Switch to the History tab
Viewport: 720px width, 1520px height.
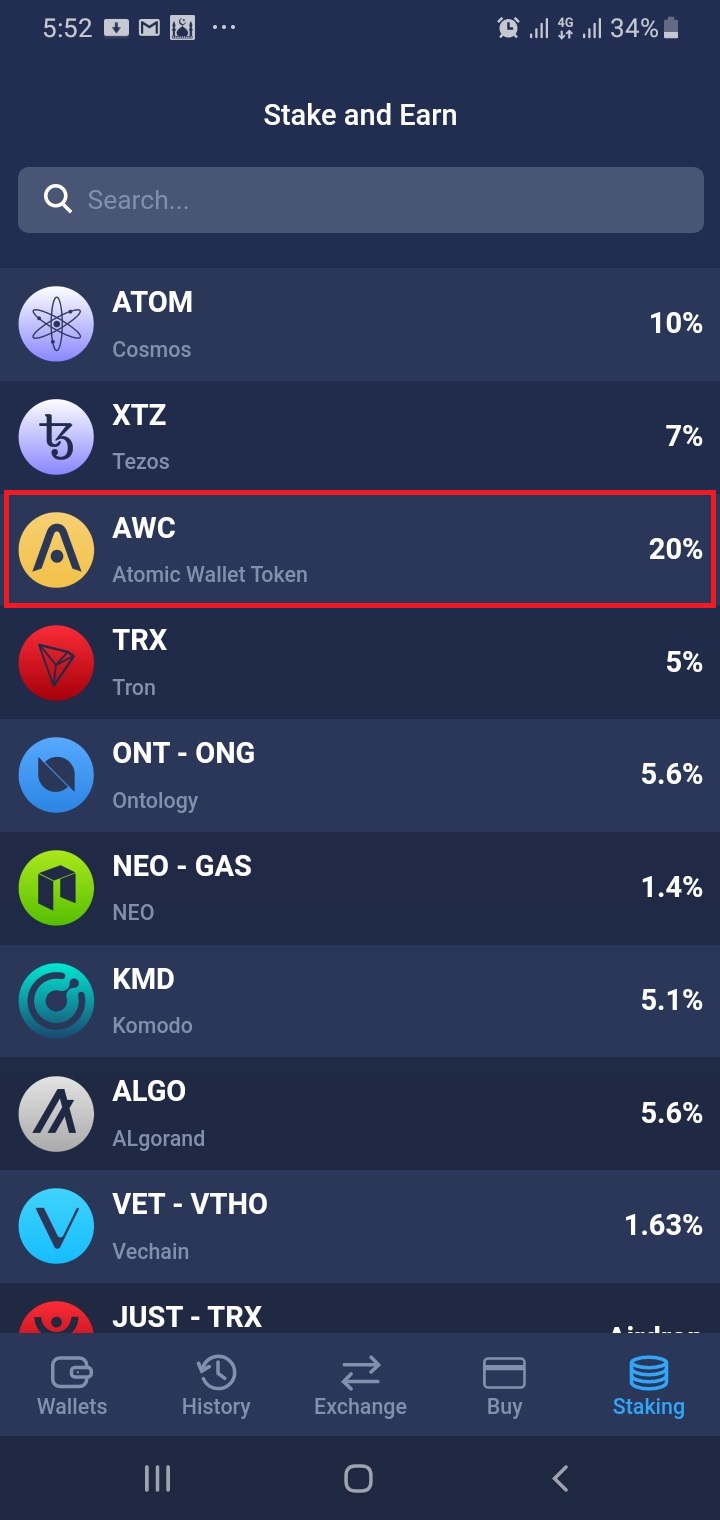216,1385
